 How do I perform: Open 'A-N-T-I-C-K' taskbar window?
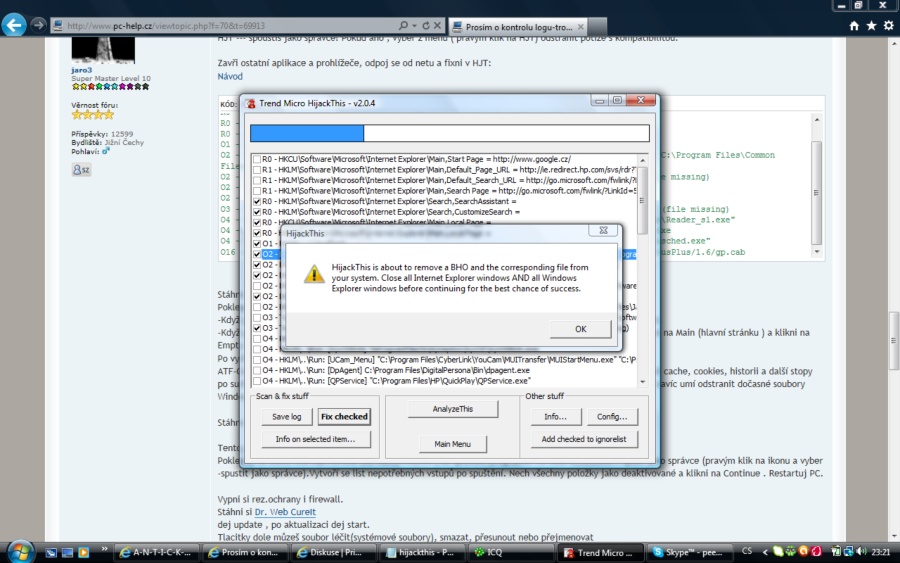(x=156, y=552)
